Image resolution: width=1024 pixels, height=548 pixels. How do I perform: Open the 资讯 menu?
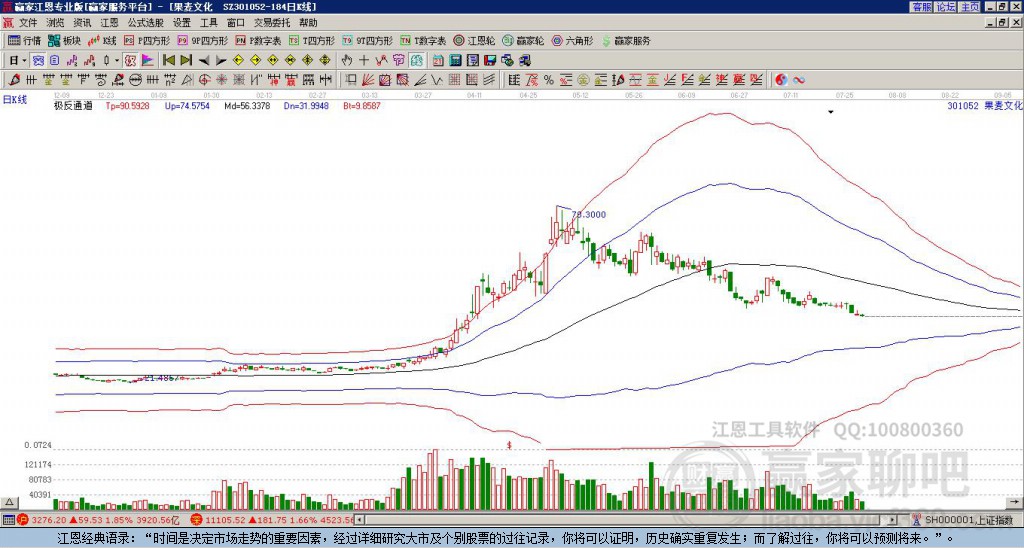pyautogui.click(x=82, y=23)
